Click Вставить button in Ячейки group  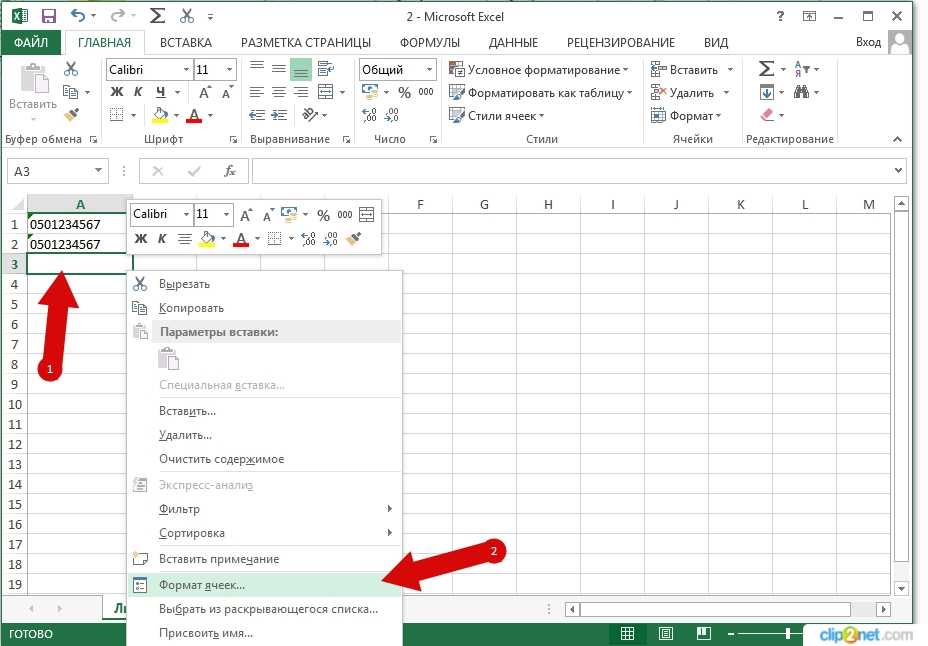click(x=685, y=70)
